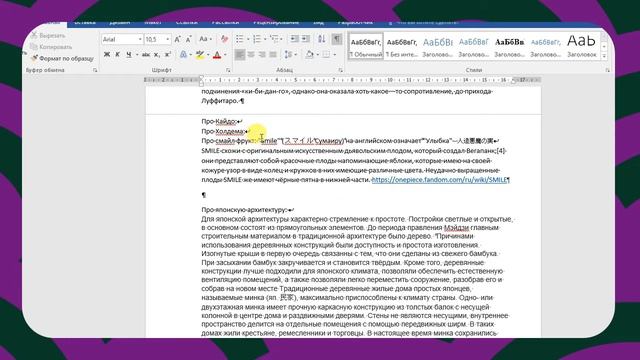
Task: Expand the full styles gallery (More arrow)
Action: (604, 56)
